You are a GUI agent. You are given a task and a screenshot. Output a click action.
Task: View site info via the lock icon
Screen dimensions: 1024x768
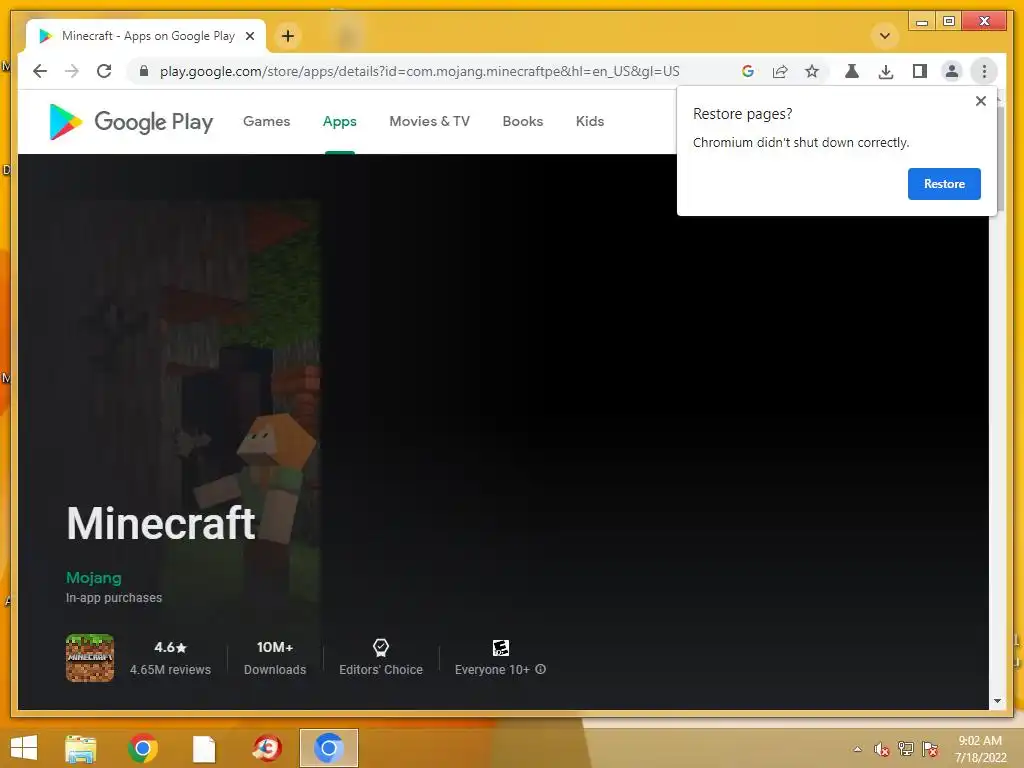coord(144,71)
